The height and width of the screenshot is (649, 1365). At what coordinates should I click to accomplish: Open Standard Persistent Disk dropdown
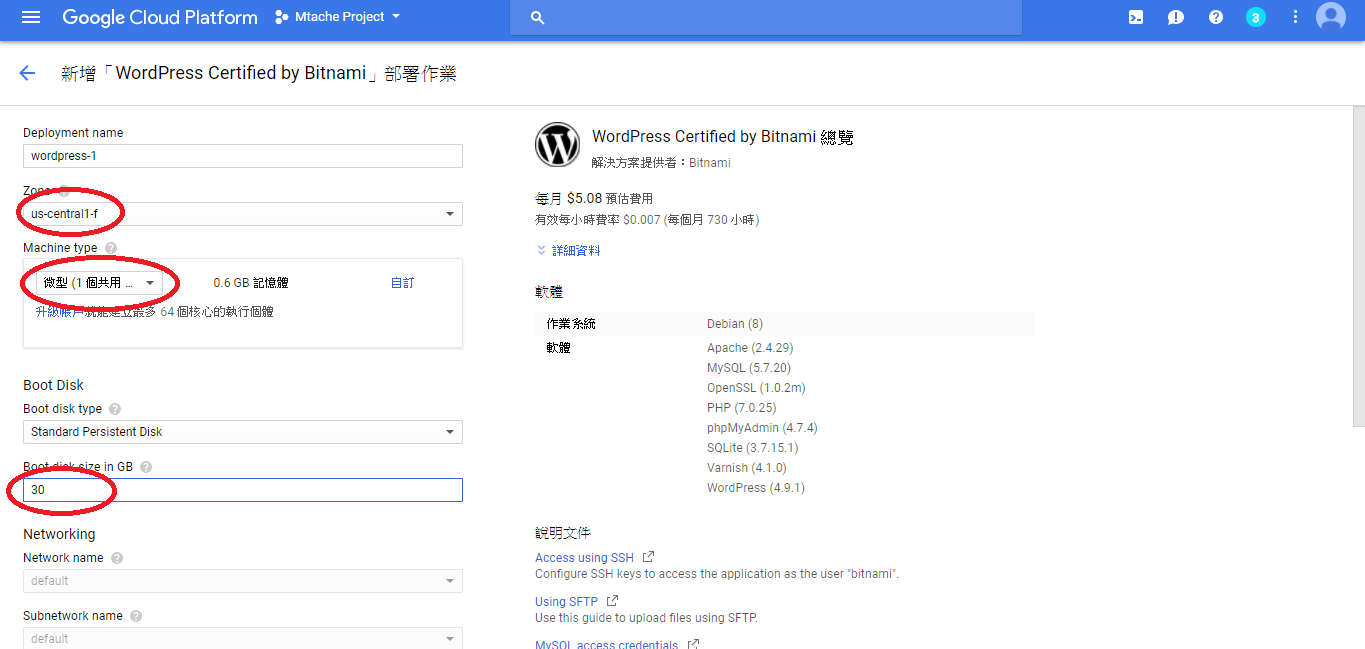243,432
